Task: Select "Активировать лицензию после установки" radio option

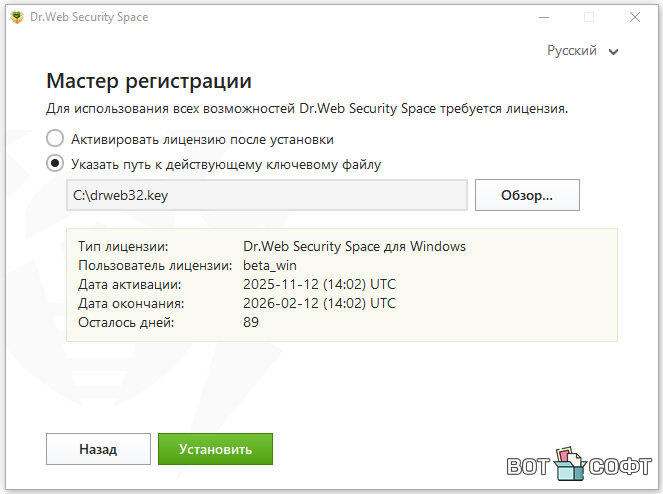Action: [55, 139]
